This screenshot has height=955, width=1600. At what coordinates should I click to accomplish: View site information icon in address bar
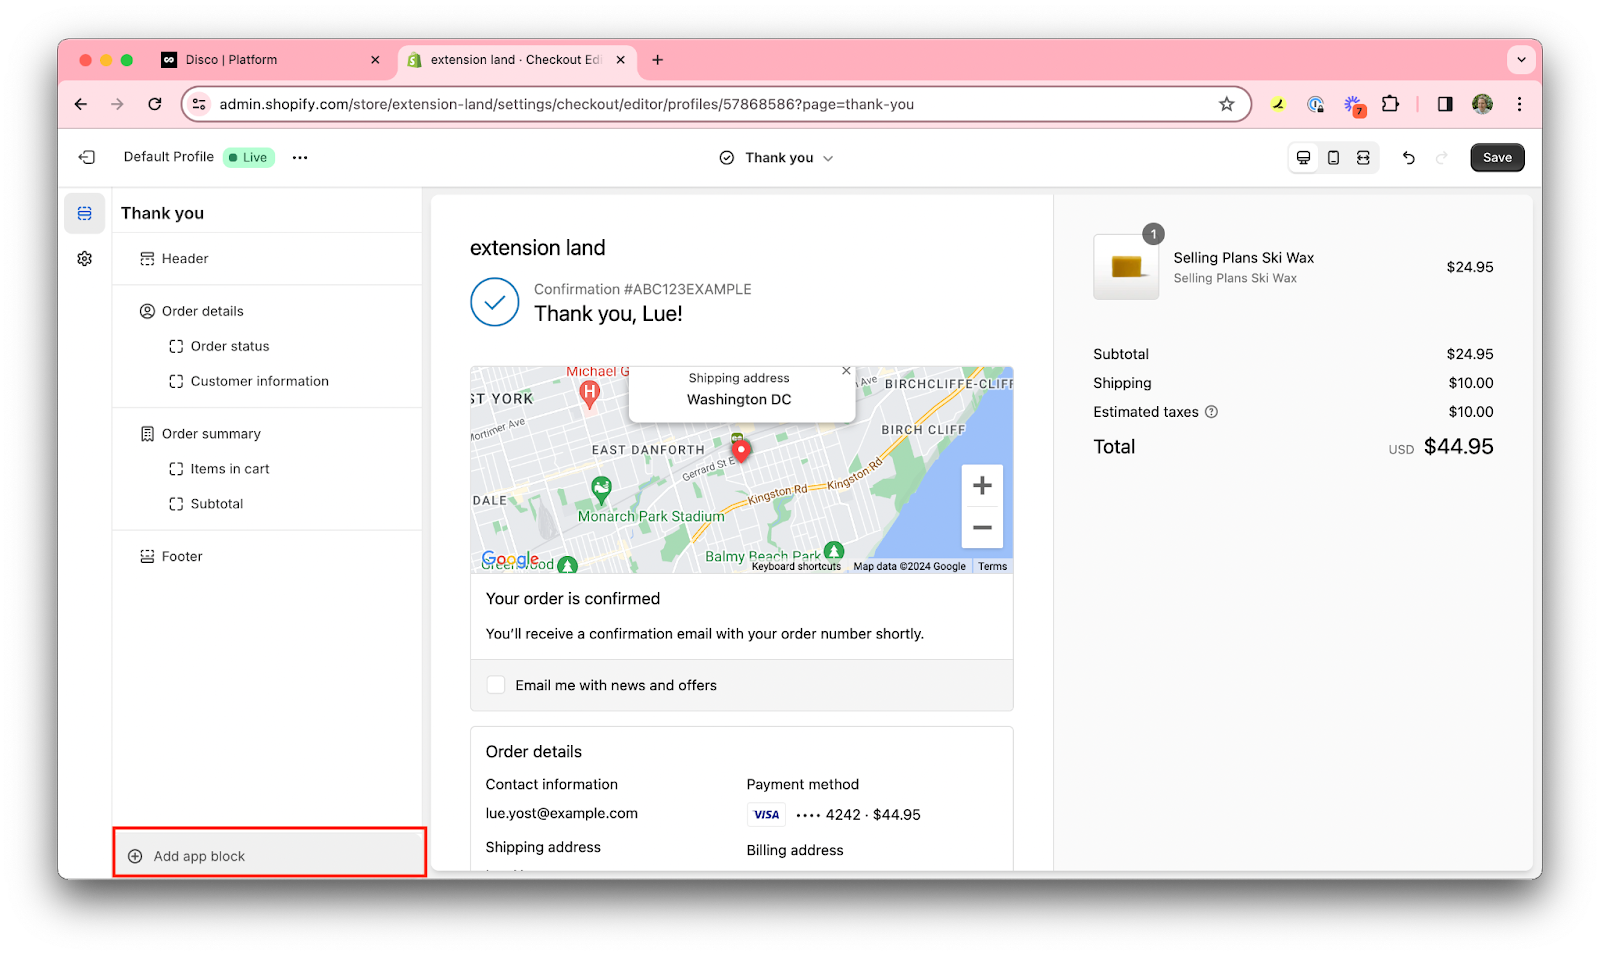(x=199, y=104)
